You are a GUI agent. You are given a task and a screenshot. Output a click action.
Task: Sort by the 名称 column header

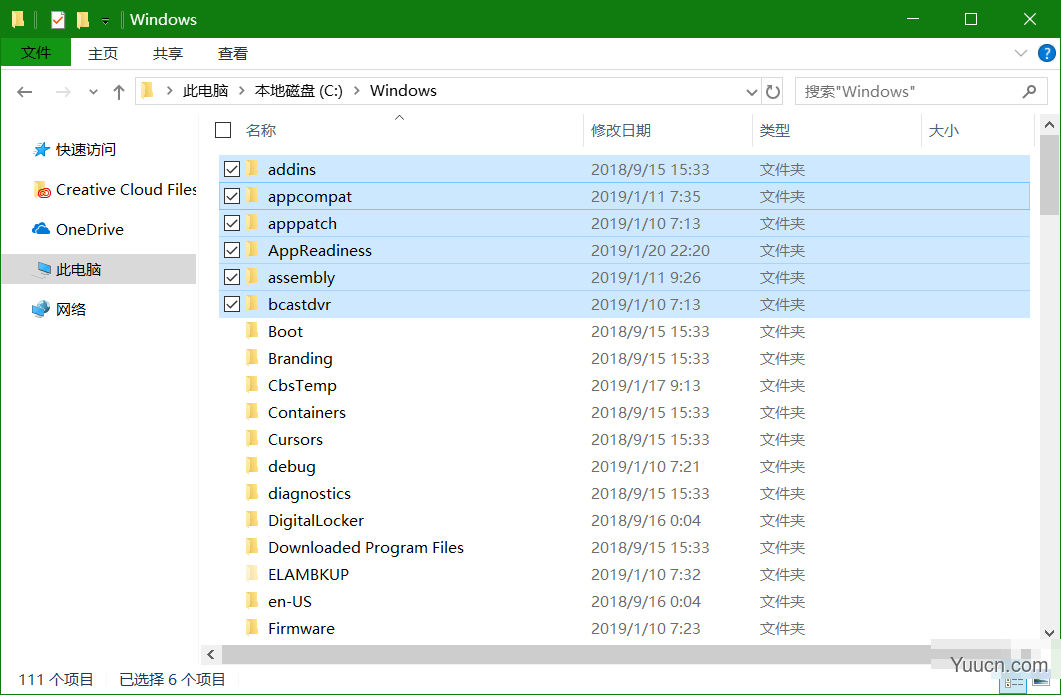pyautogui.click(x=261, y=130)
